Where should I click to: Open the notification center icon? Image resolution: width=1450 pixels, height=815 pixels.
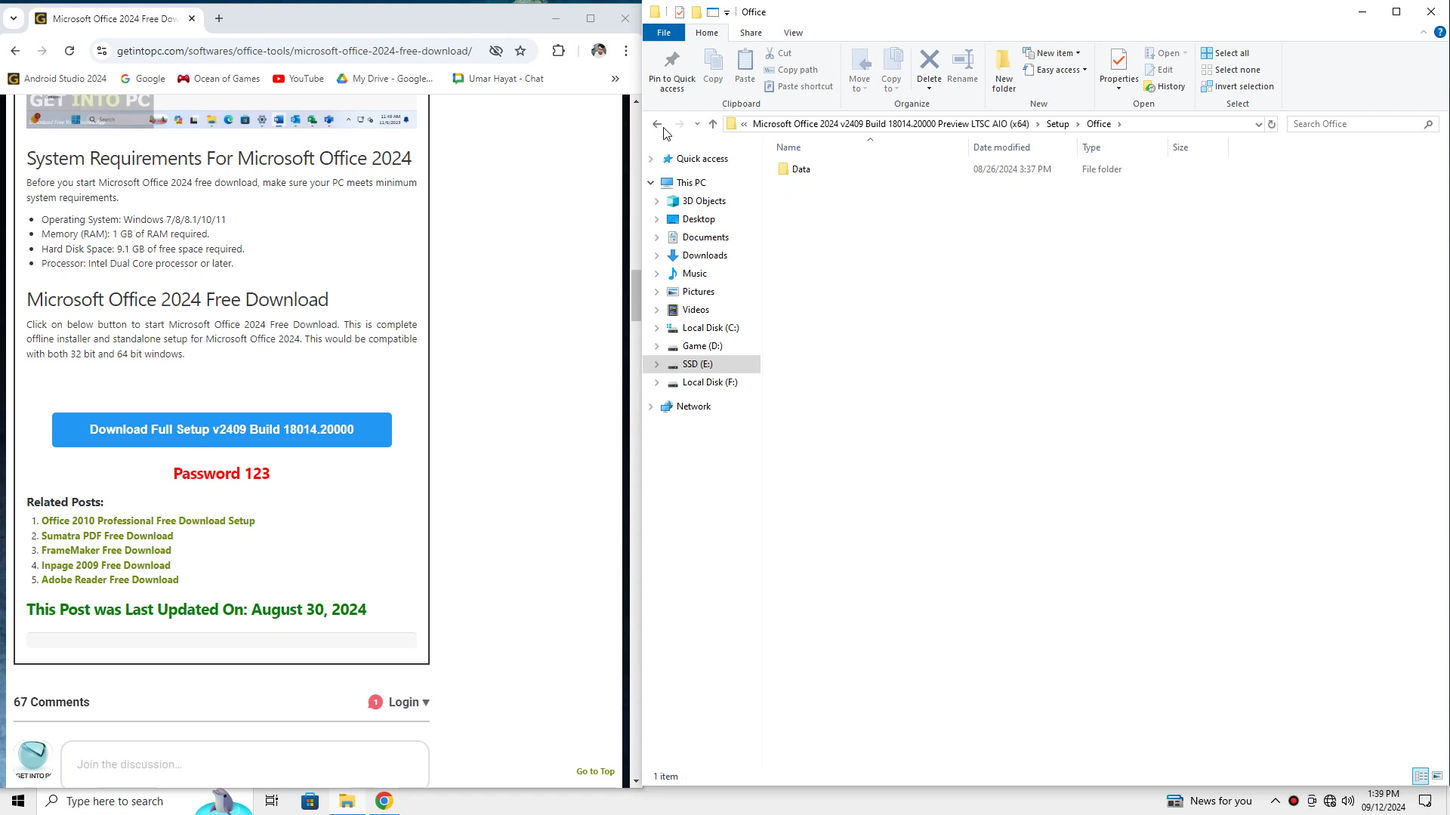pos(1427,801)
